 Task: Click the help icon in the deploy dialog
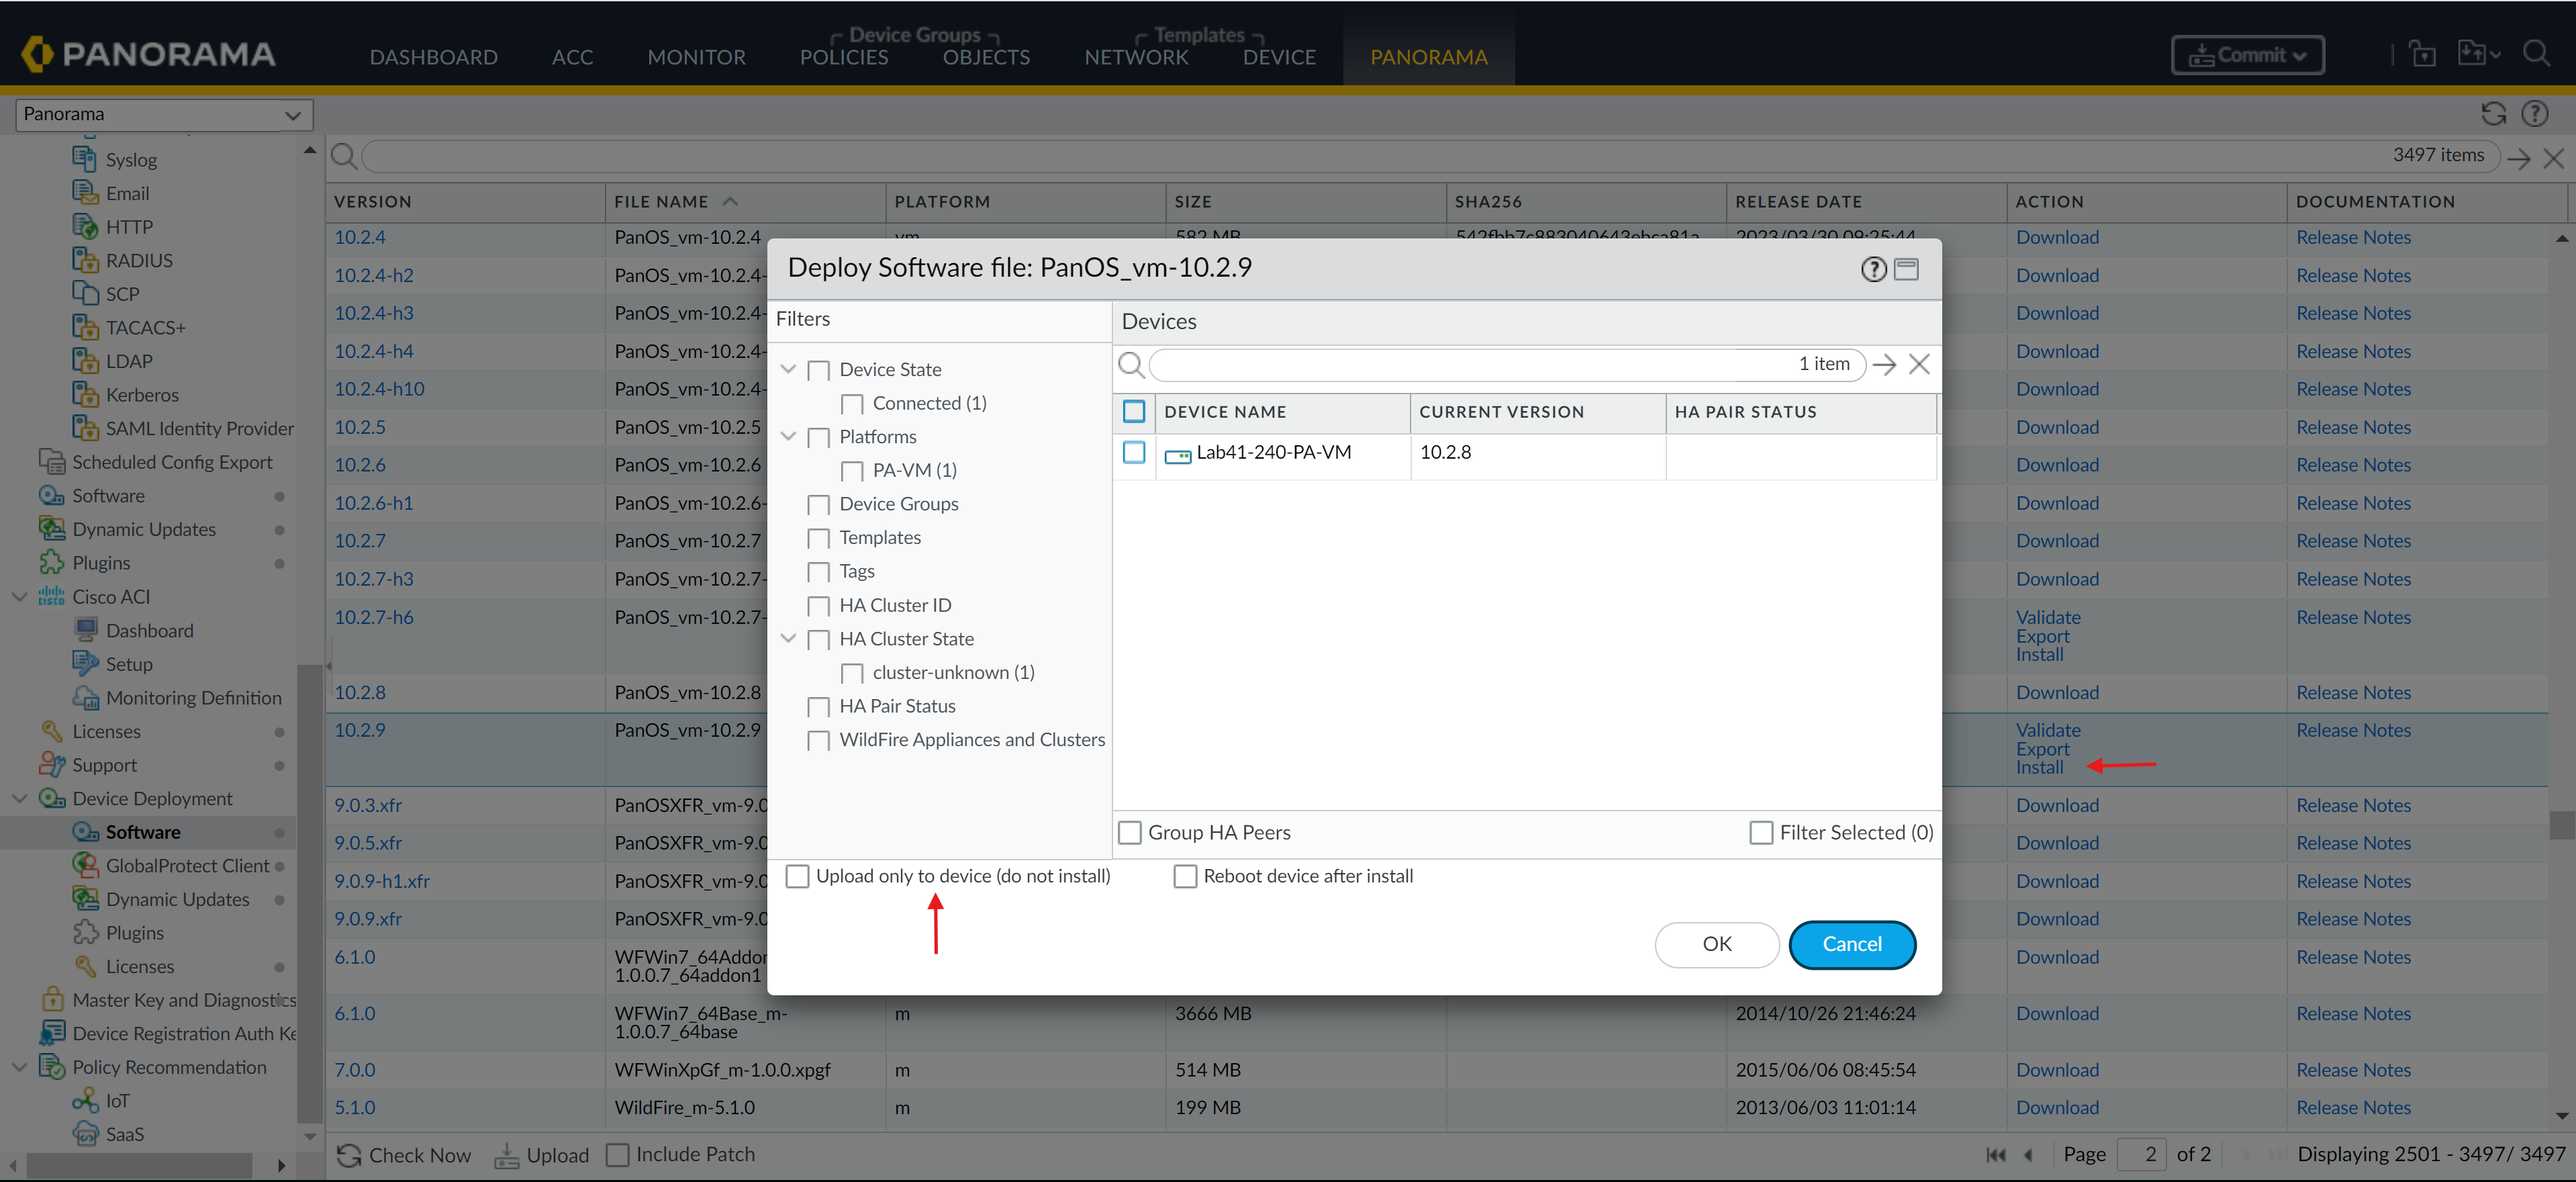point(1873,269)
